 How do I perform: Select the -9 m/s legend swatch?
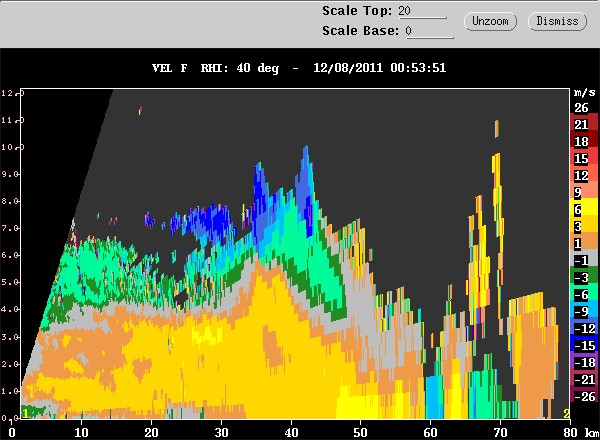579,312
